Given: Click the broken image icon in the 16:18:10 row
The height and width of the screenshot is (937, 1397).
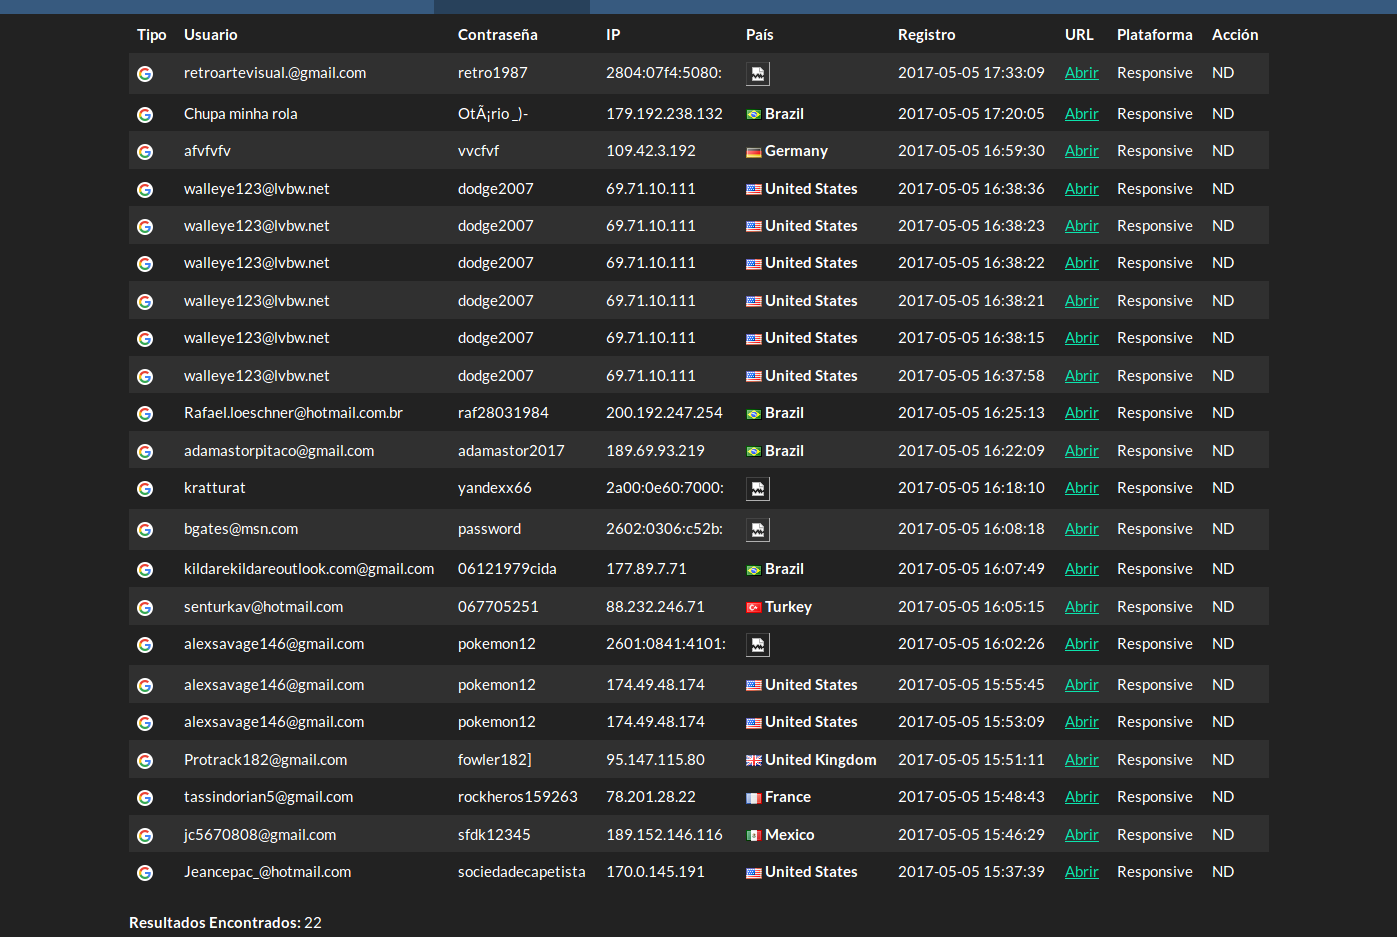Looking at the screenshot, I should (758, 489).
